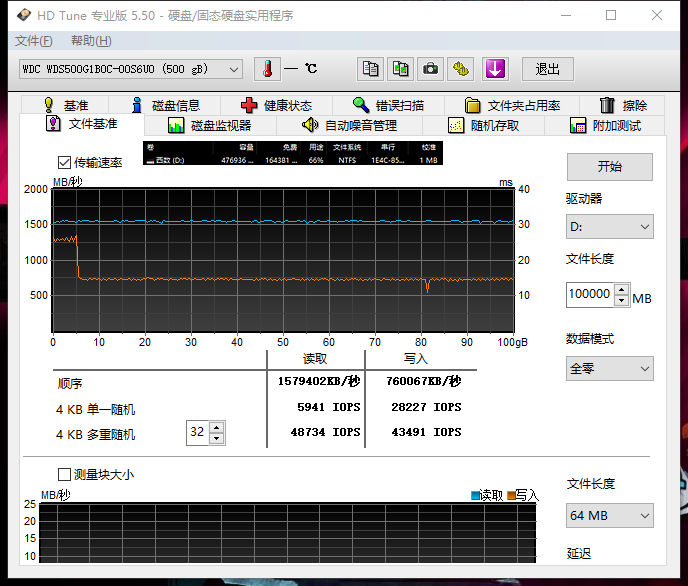Click the 开始 start button

[609, 167]
